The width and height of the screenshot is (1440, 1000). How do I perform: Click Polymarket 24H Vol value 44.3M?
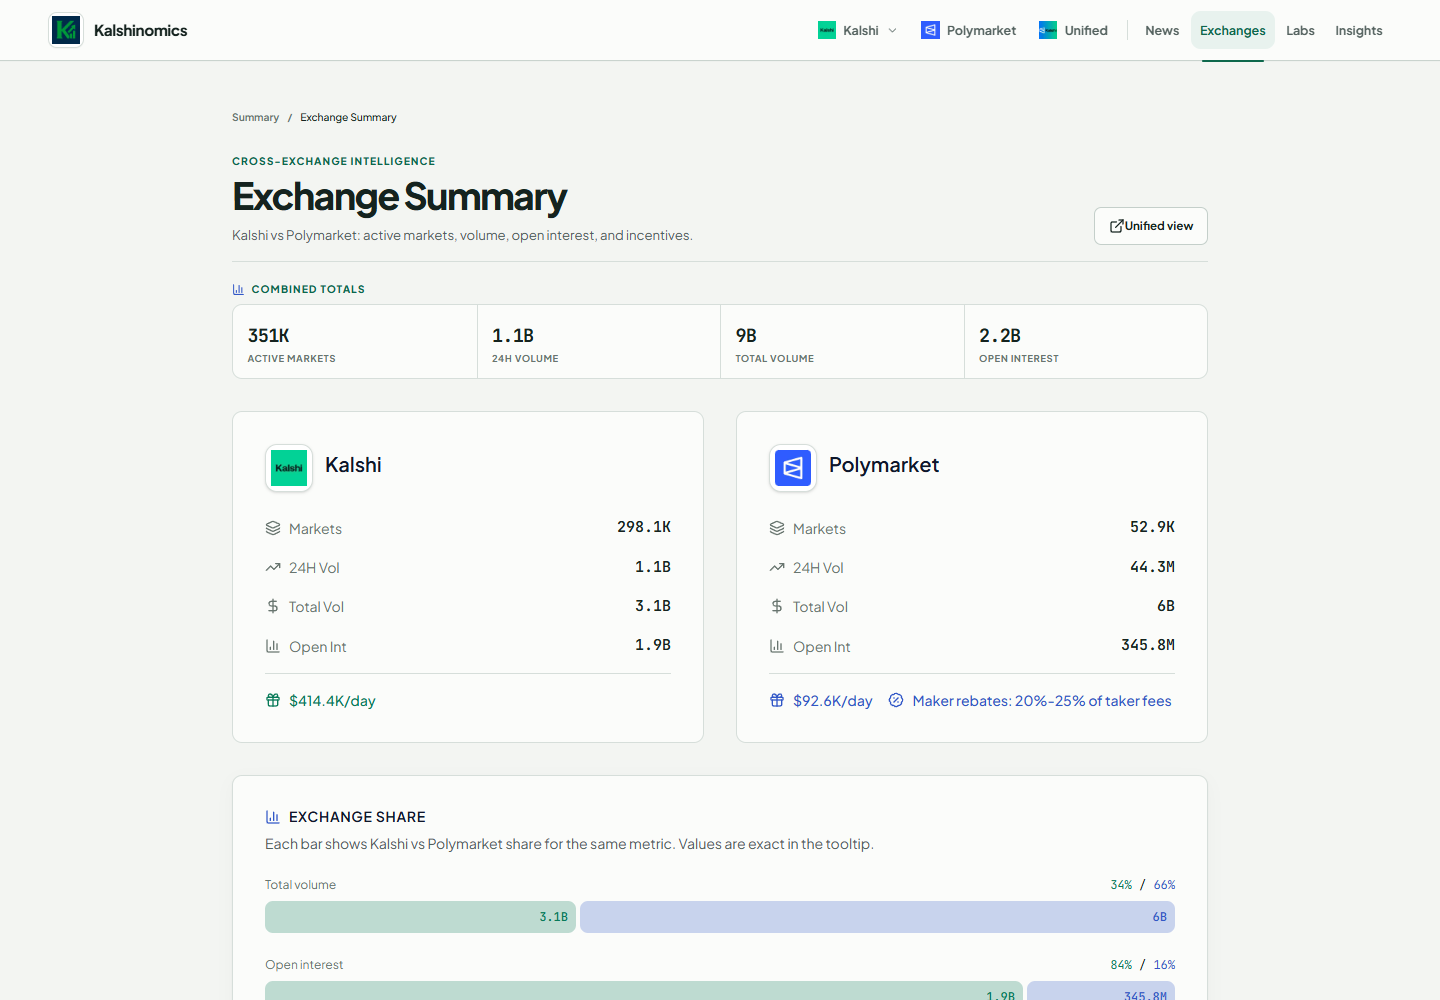point(1152,567)
